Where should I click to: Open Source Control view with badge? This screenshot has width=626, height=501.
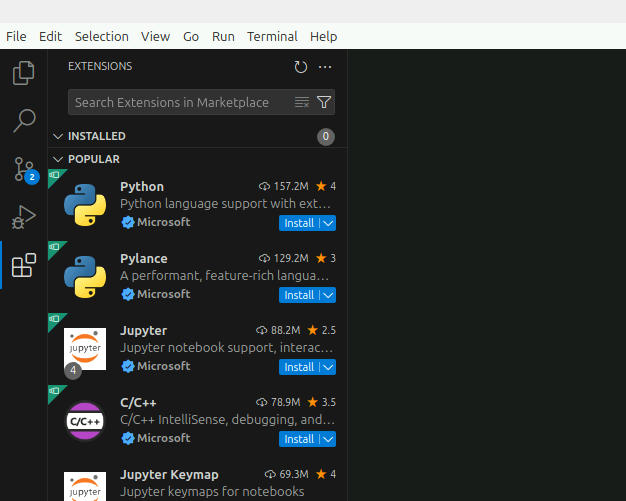click(23, 169)
